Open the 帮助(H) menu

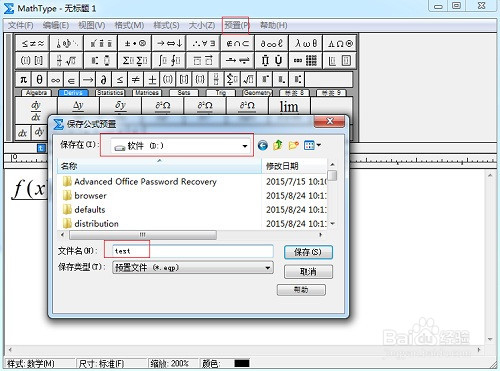point(274,25)
